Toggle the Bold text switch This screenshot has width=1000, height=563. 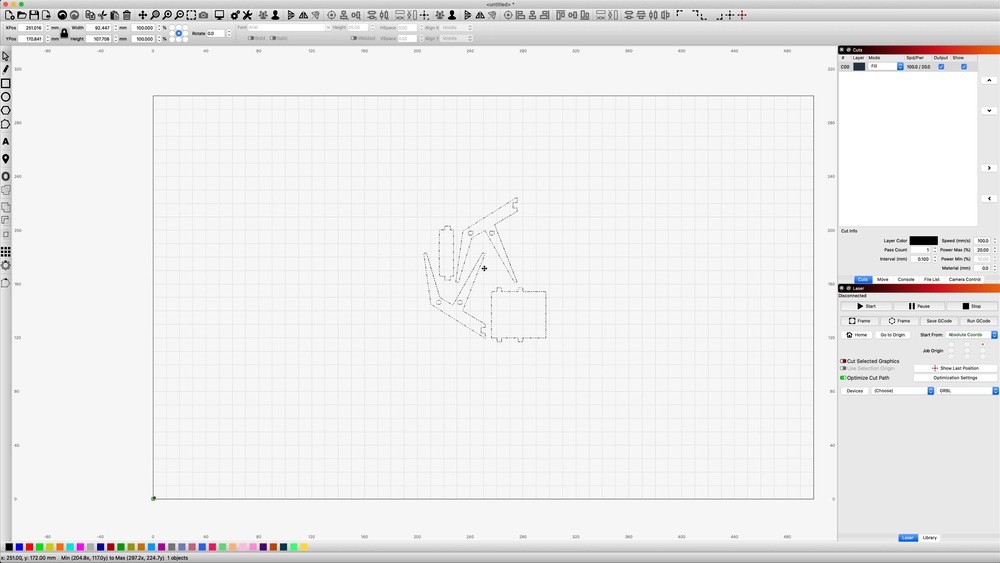(251, 38)
